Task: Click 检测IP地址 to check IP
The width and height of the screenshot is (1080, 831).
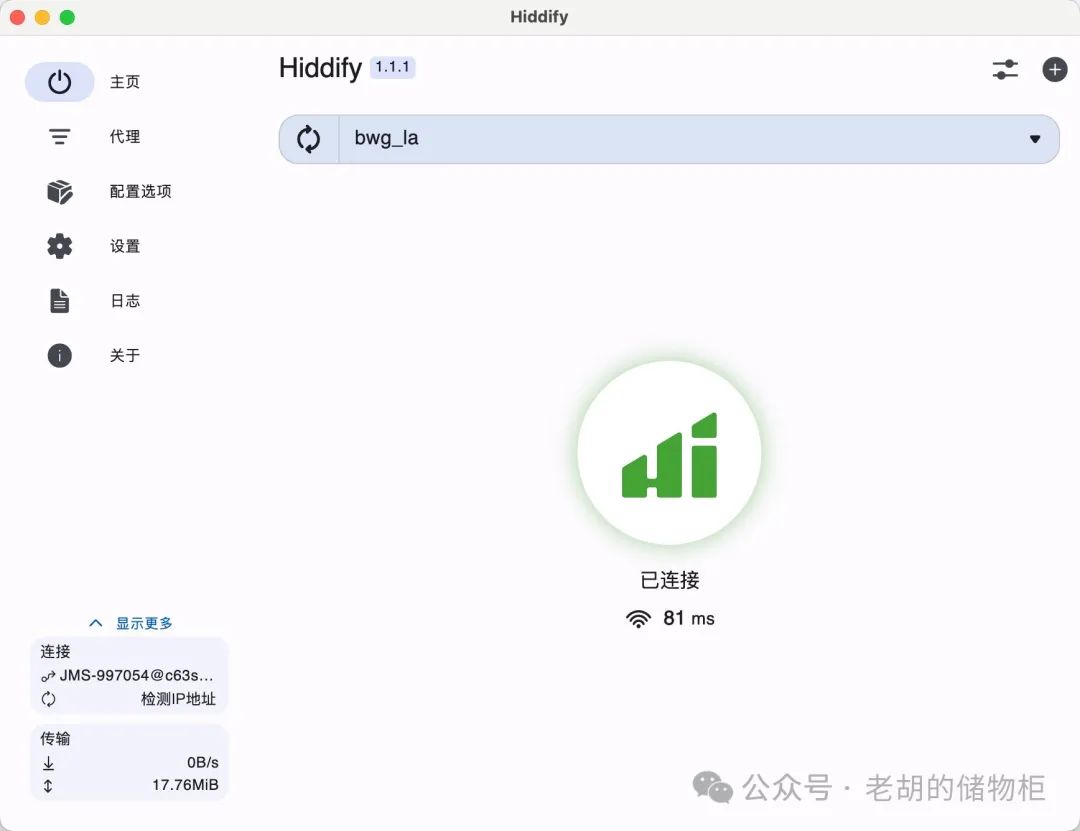Action: 178,699
